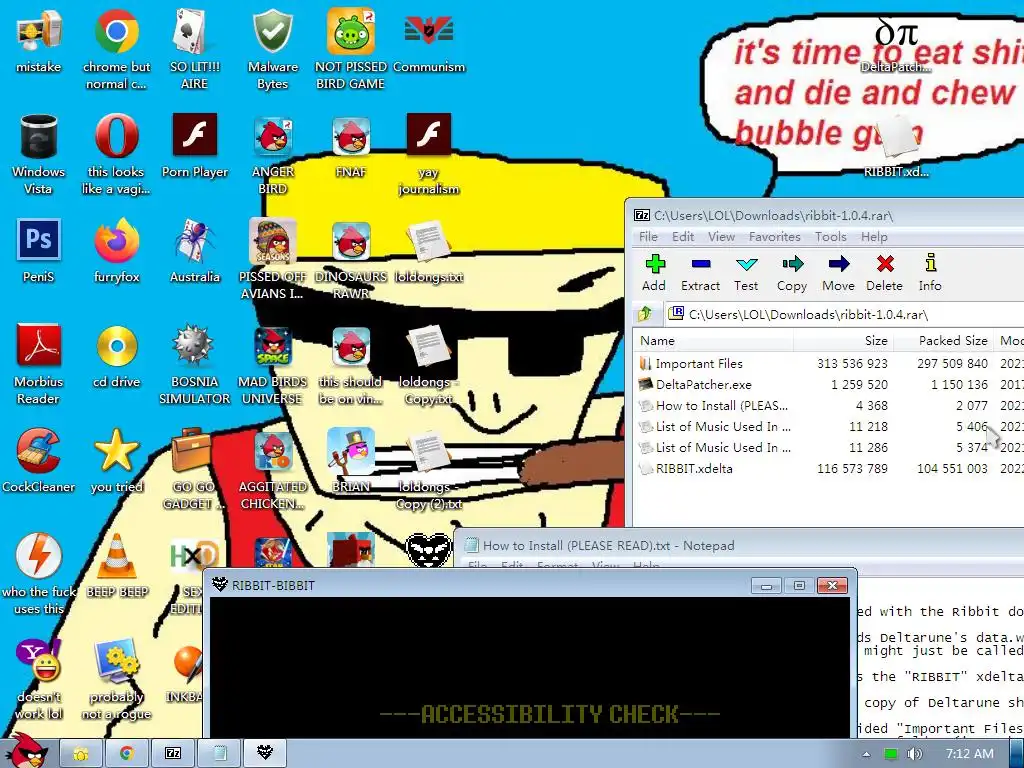Select the BOSNIA SIMULATOR minesweeper icon
Screen dimensions: 1024x768
(x=195, y=364)
